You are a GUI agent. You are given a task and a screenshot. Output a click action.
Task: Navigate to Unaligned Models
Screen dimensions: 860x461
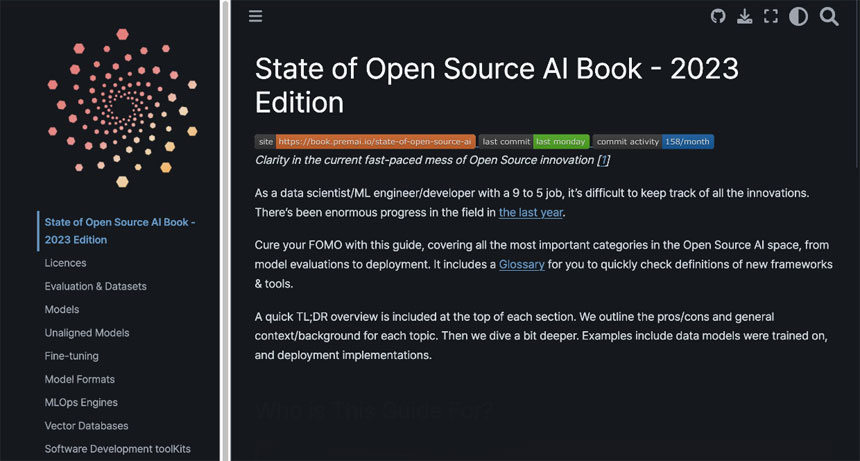87,333
